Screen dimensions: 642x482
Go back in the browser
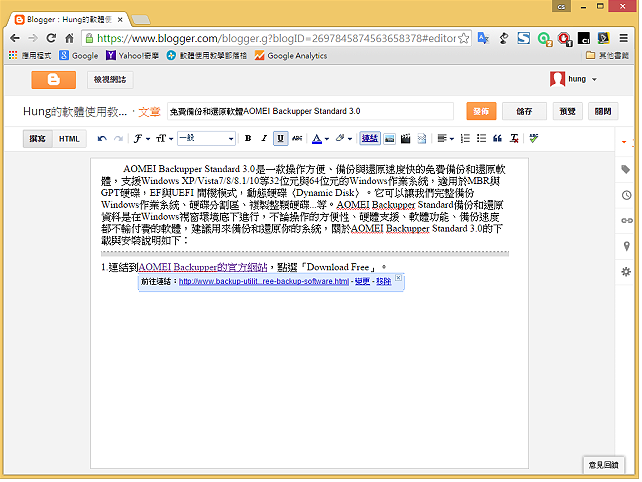click(x=15, y=38)
